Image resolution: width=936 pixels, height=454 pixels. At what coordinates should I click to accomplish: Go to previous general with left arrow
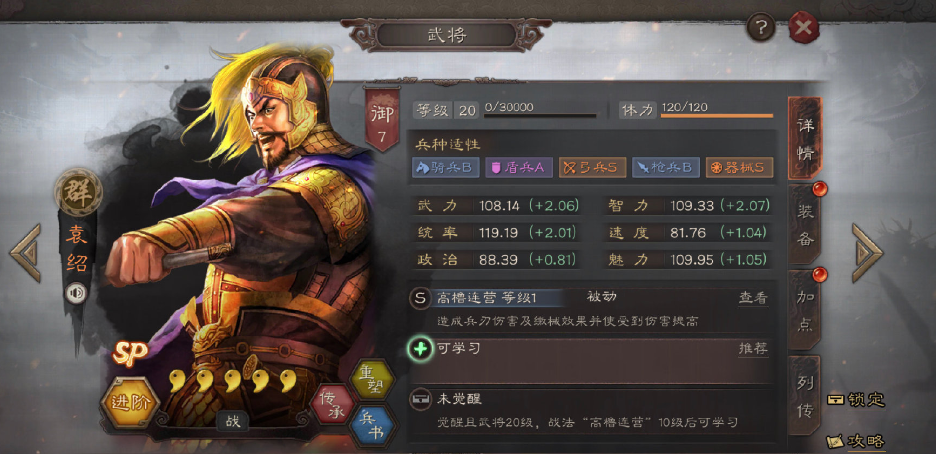point(26,253)
